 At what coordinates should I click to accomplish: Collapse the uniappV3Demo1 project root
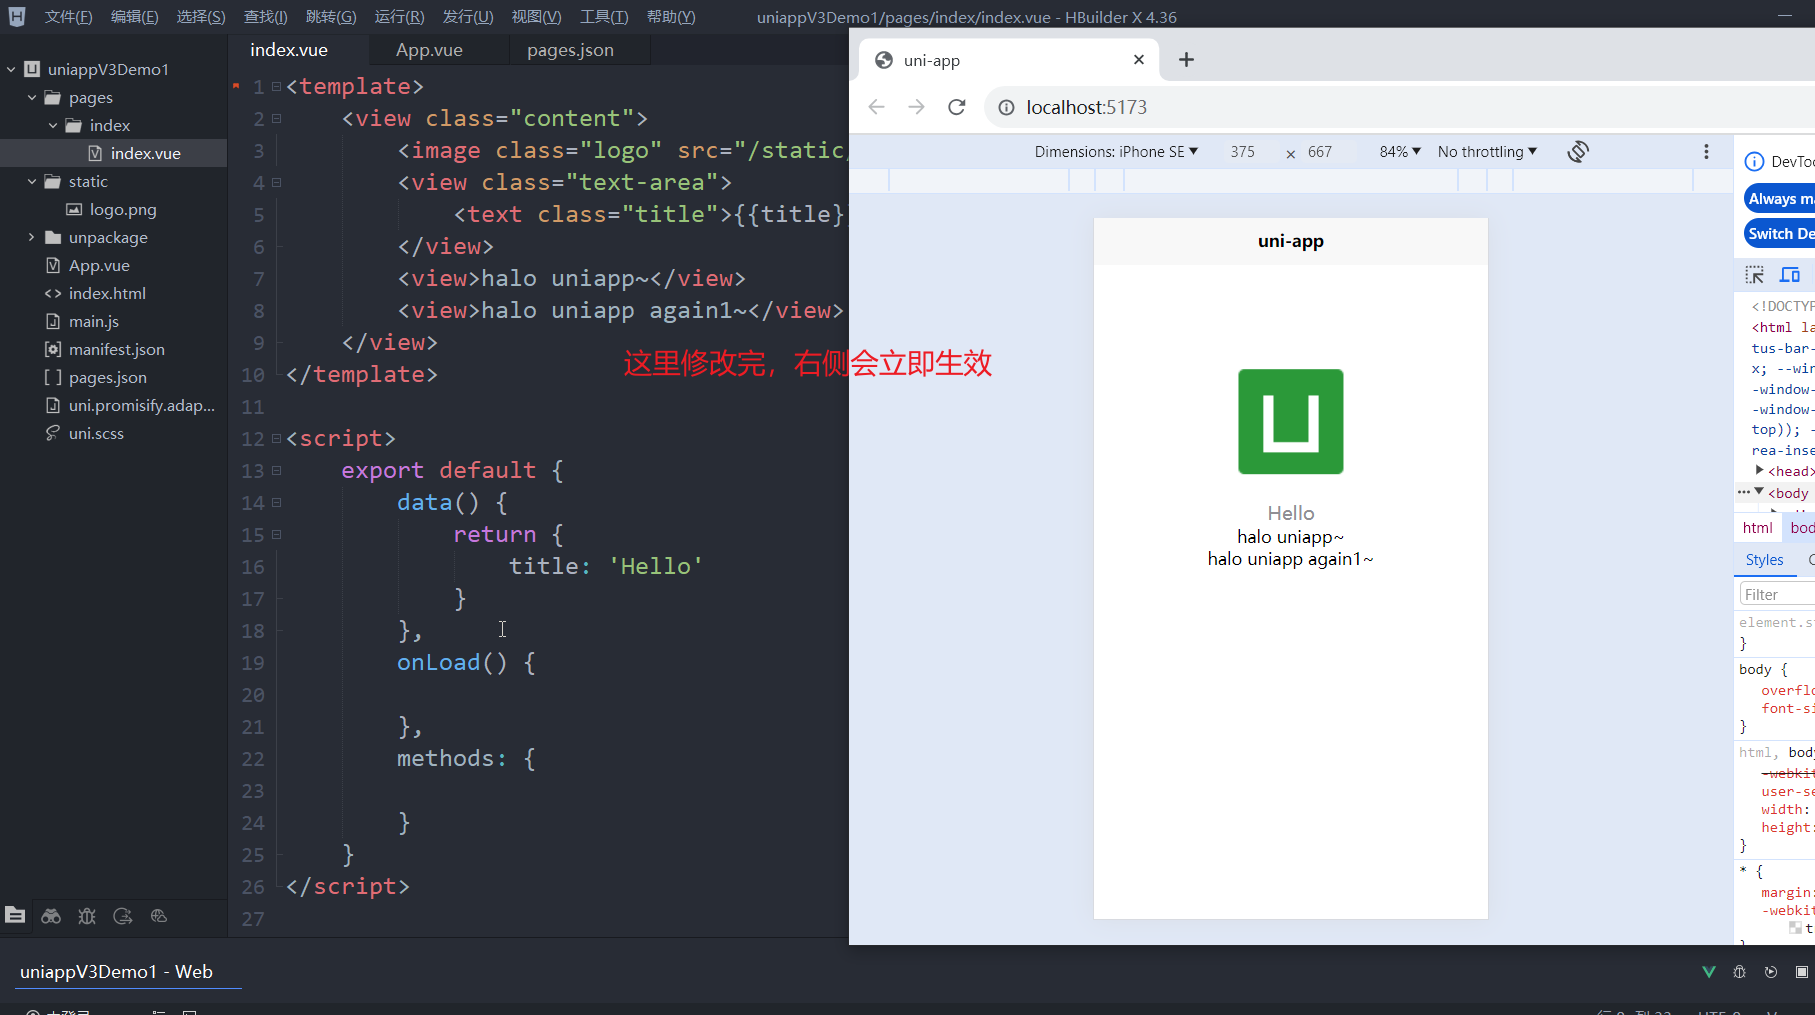11,69
